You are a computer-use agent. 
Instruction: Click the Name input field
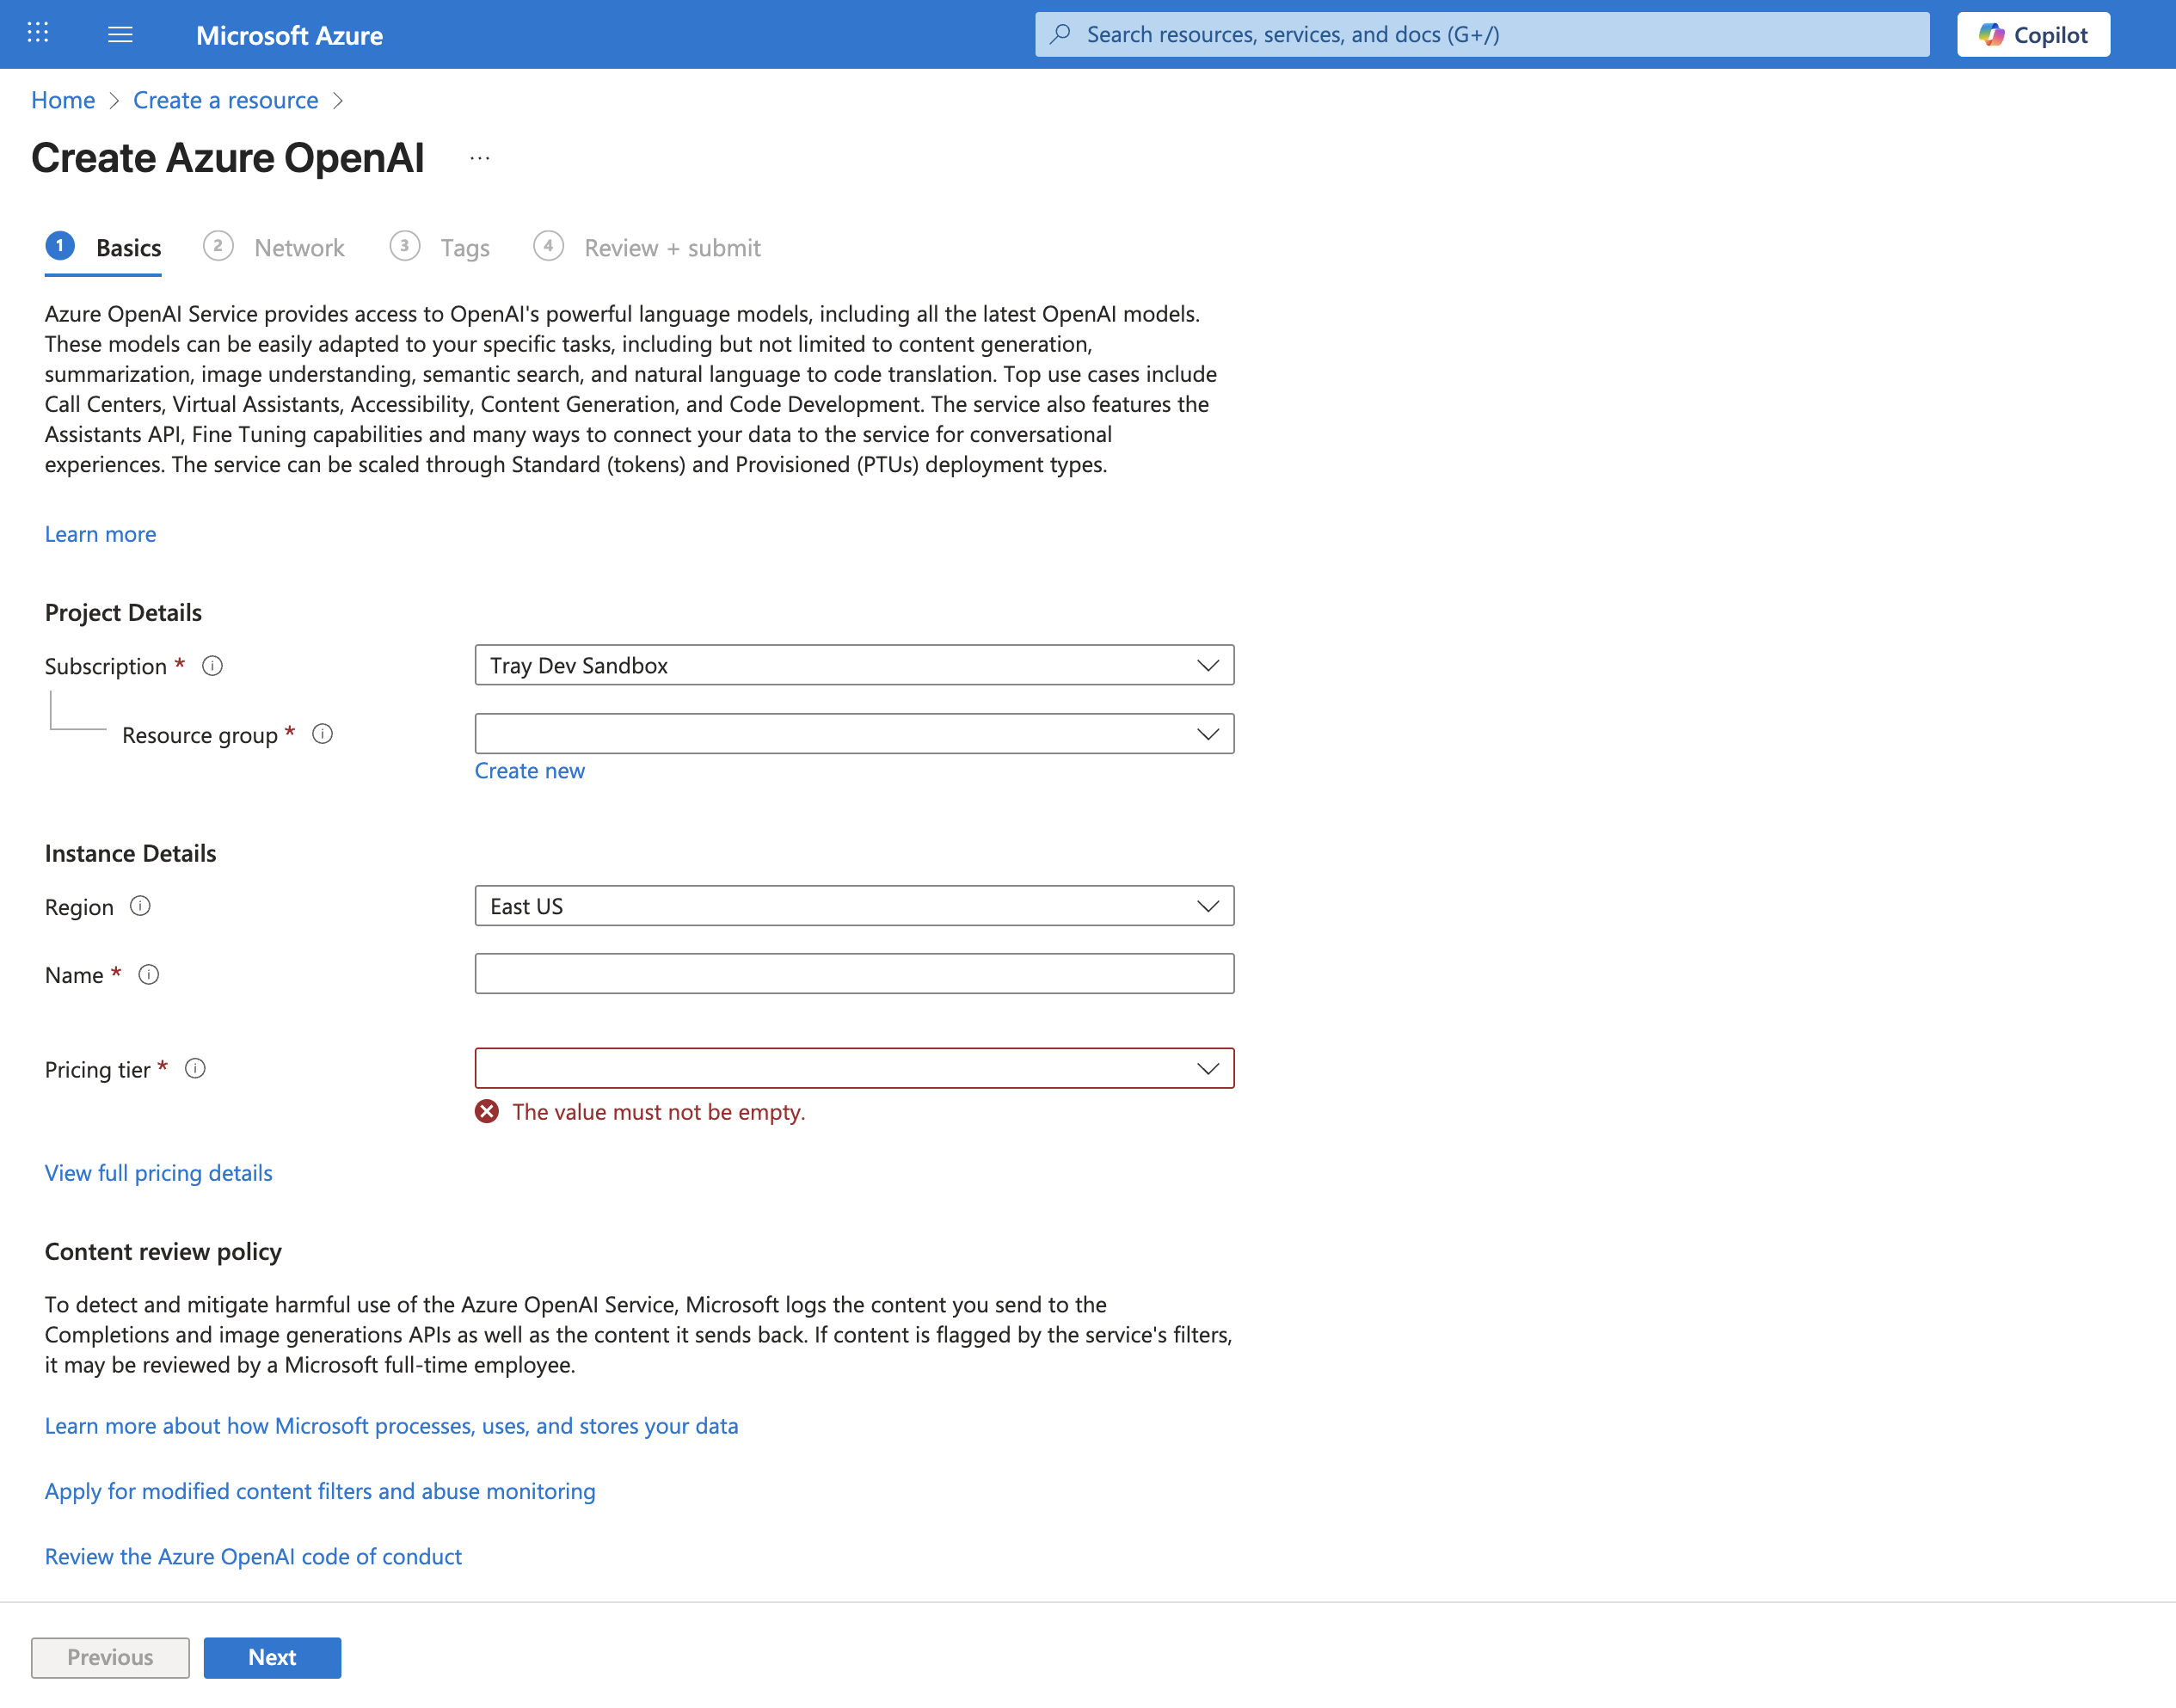854,973
